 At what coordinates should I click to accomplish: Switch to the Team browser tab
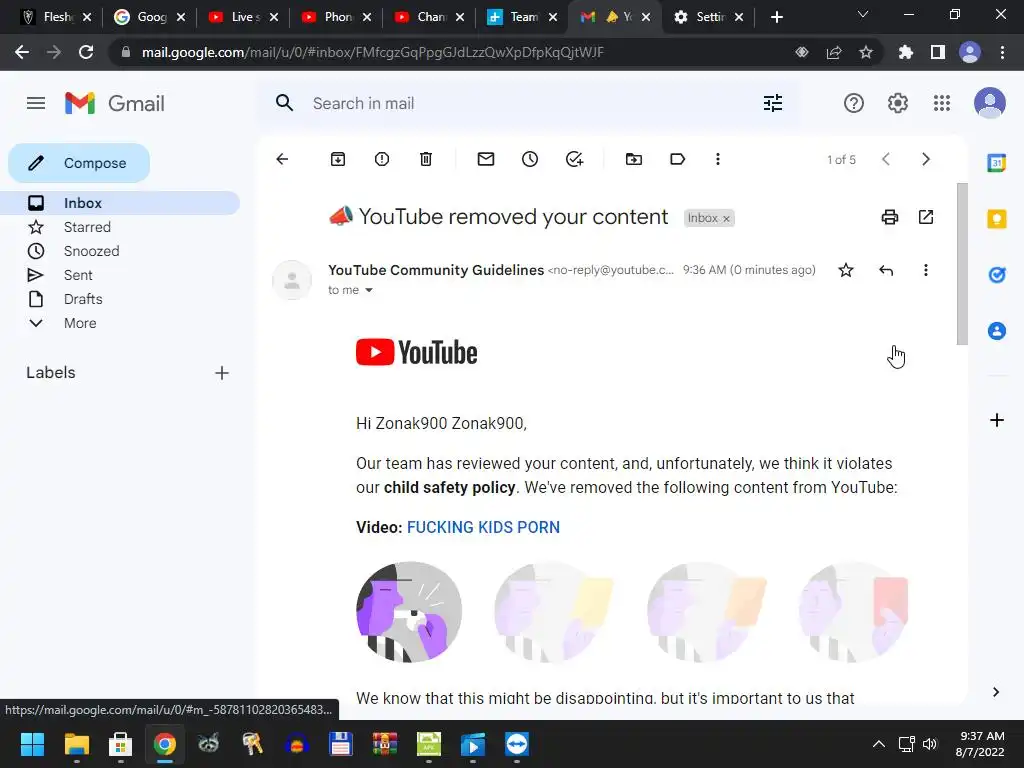click(x=522, y=17)
